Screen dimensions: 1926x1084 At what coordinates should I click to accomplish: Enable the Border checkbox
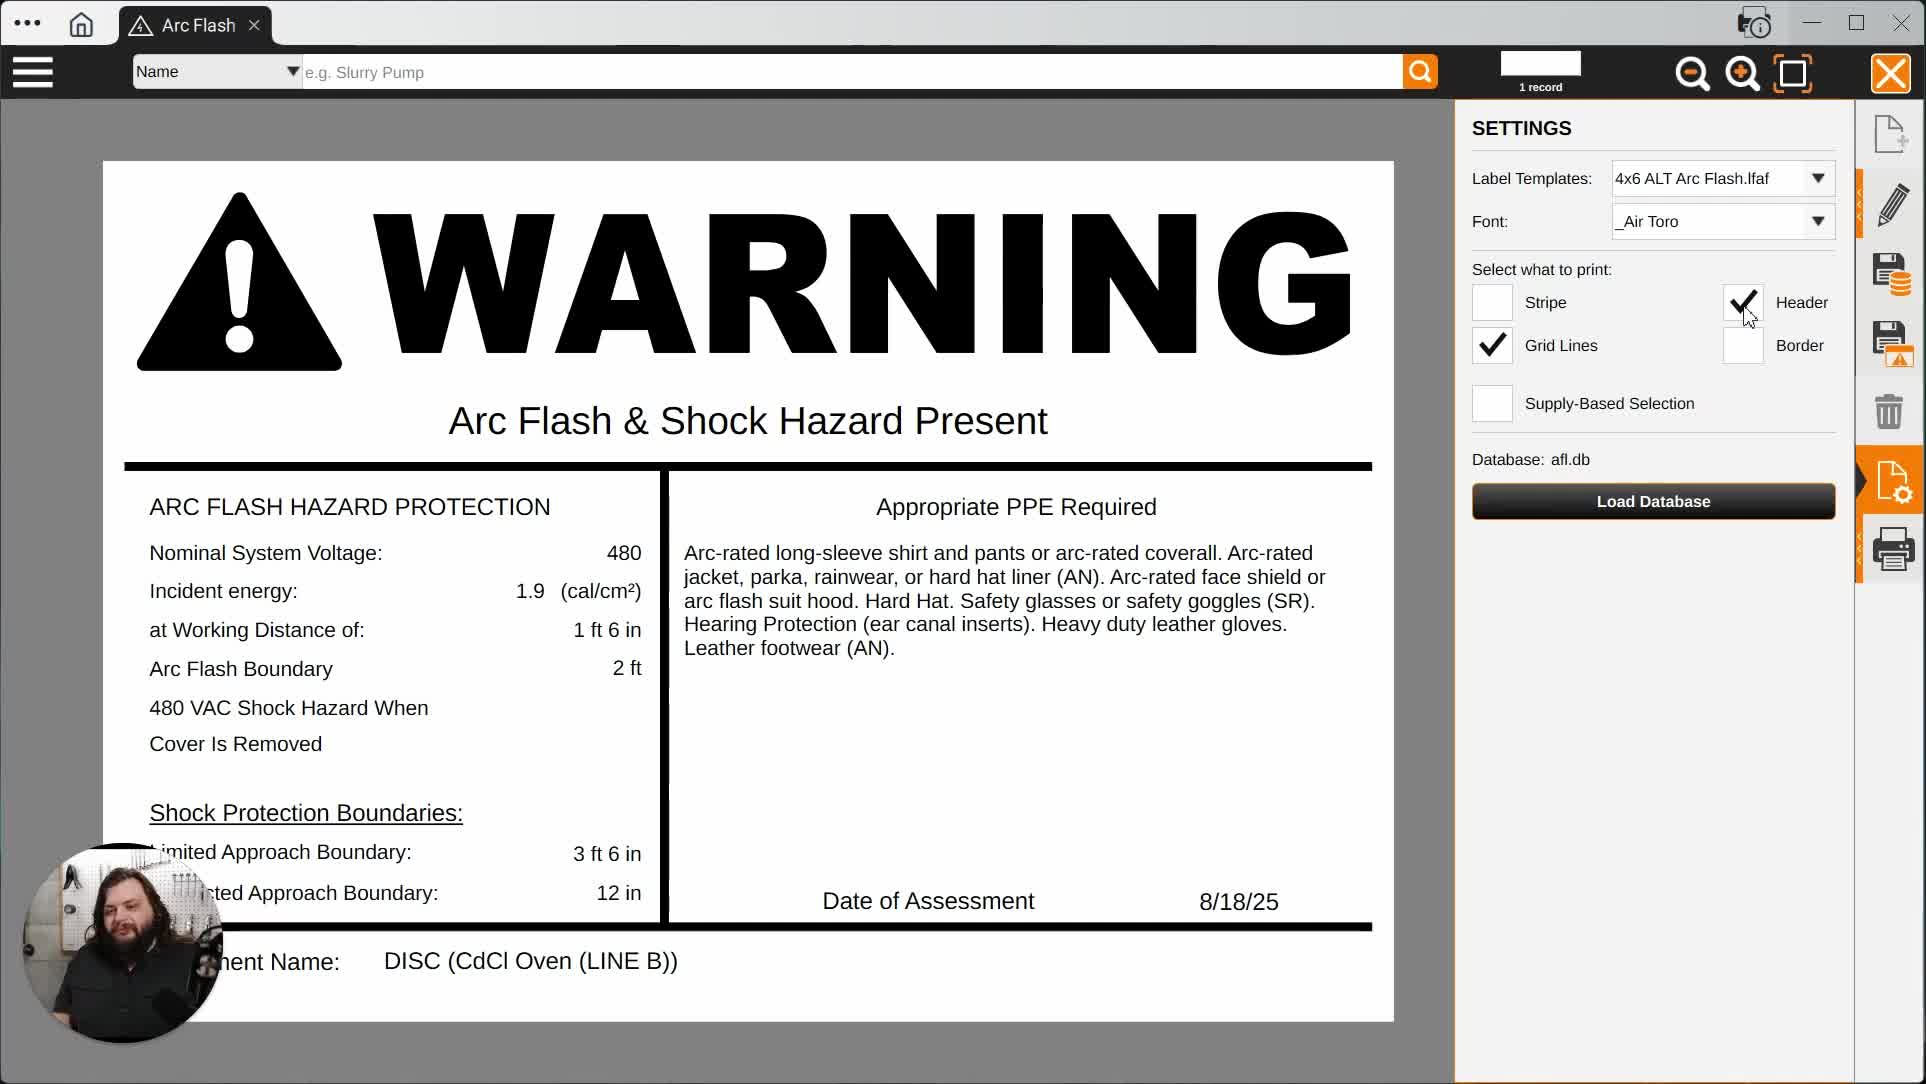1743,345
